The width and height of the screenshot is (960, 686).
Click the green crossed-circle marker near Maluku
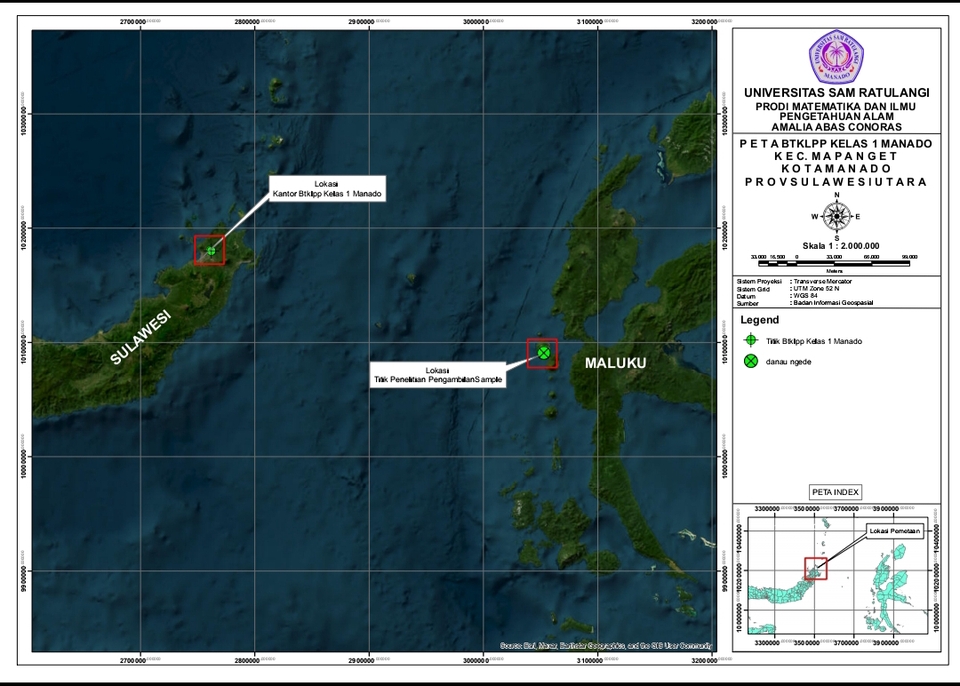tap(544, 352)
